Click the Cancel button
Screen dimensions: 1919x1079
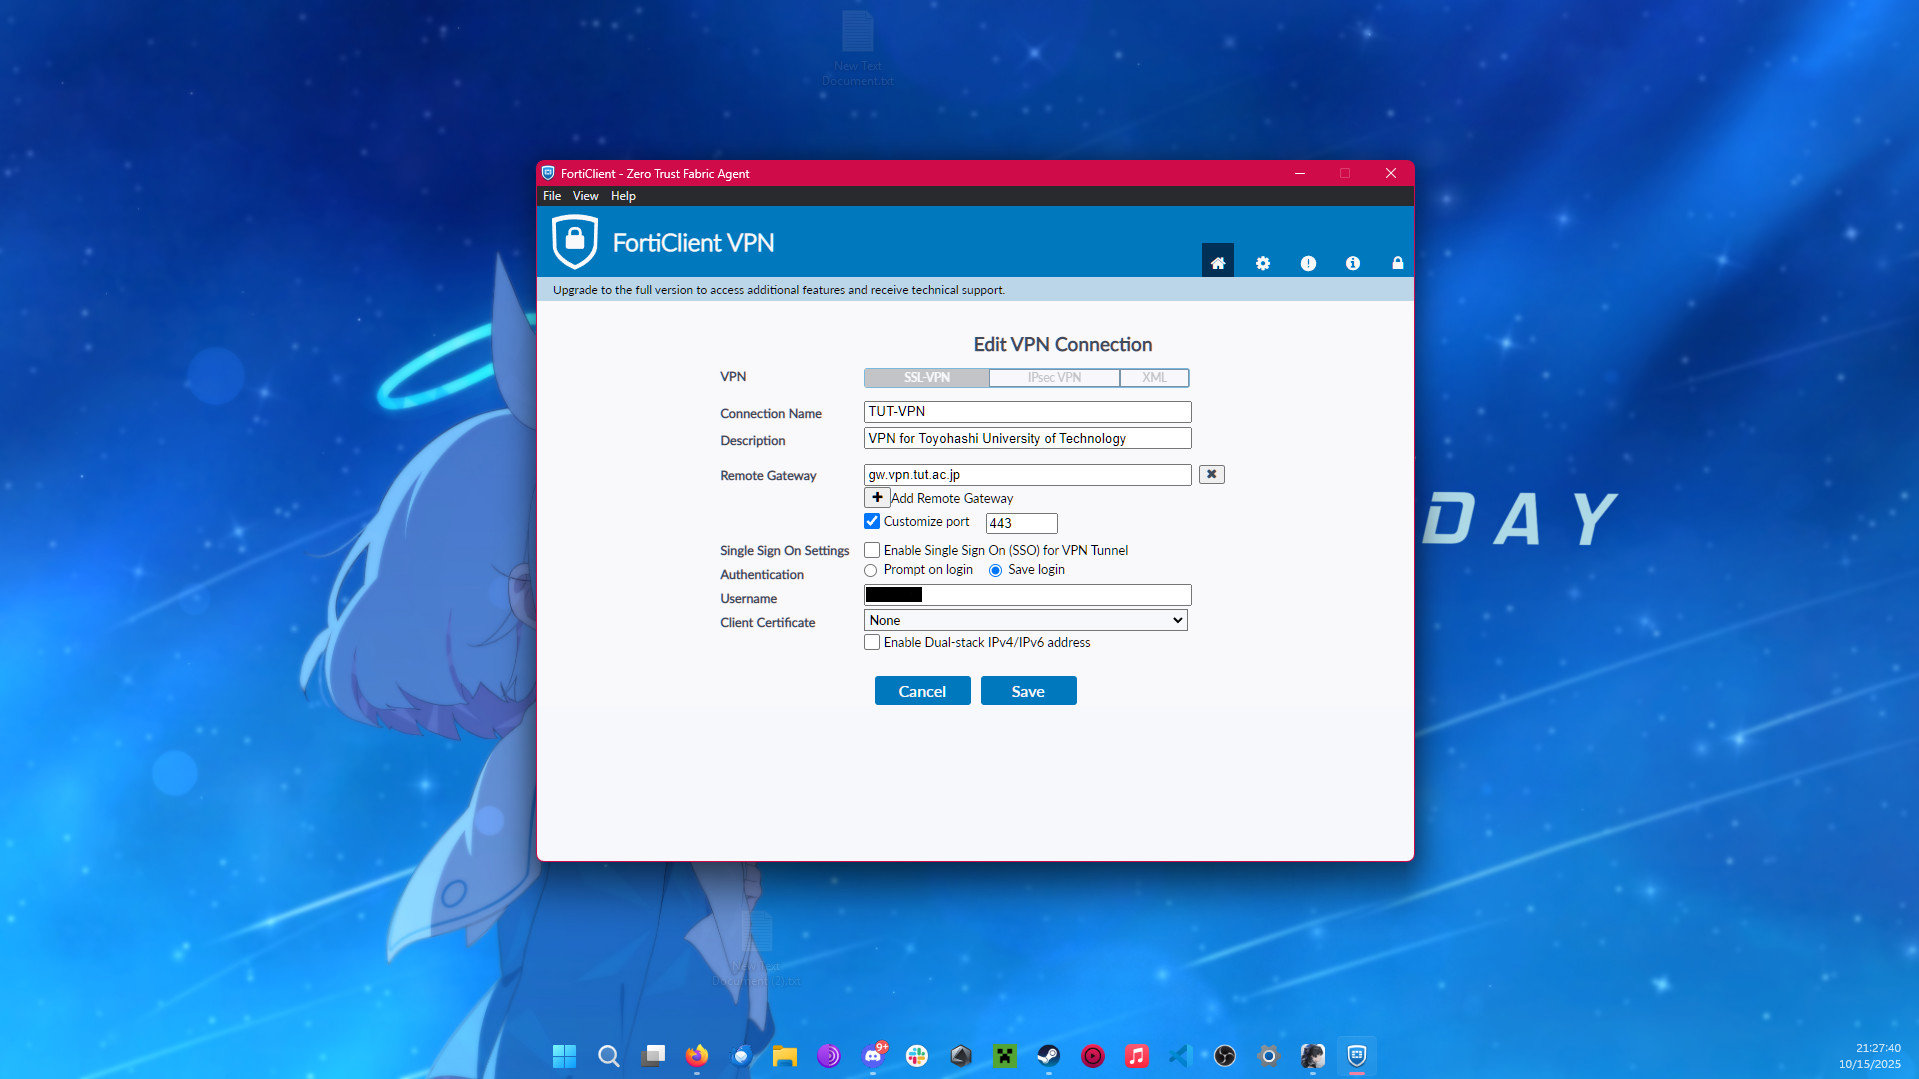pos(922,691)
